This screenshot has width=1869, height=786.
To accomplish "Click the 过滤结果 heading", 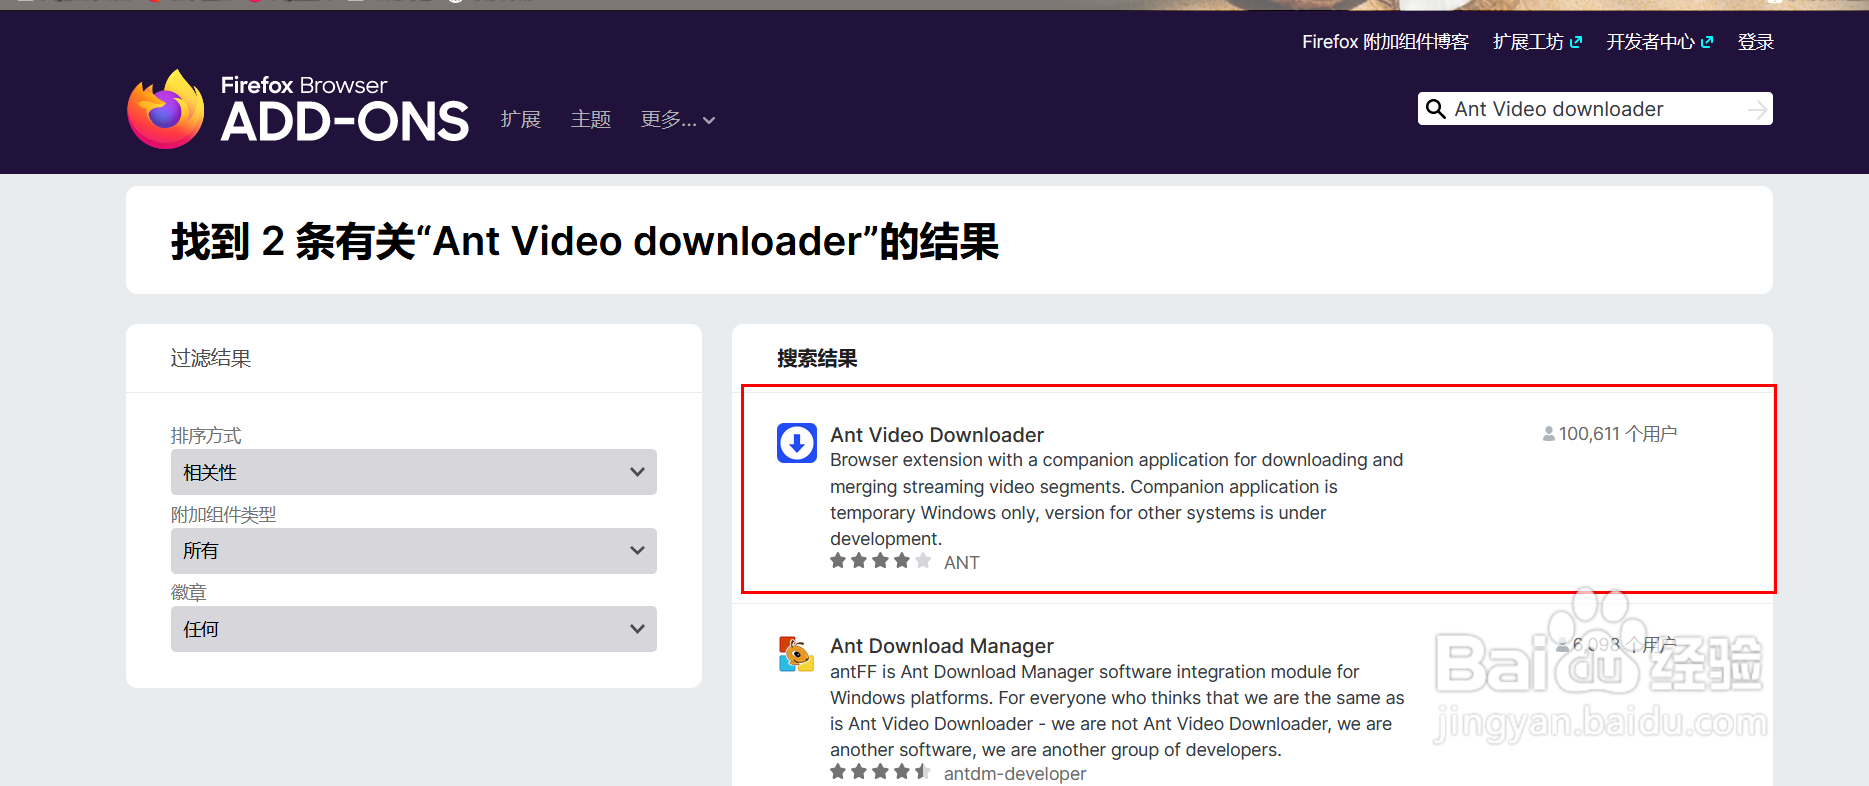I will 211,358.
